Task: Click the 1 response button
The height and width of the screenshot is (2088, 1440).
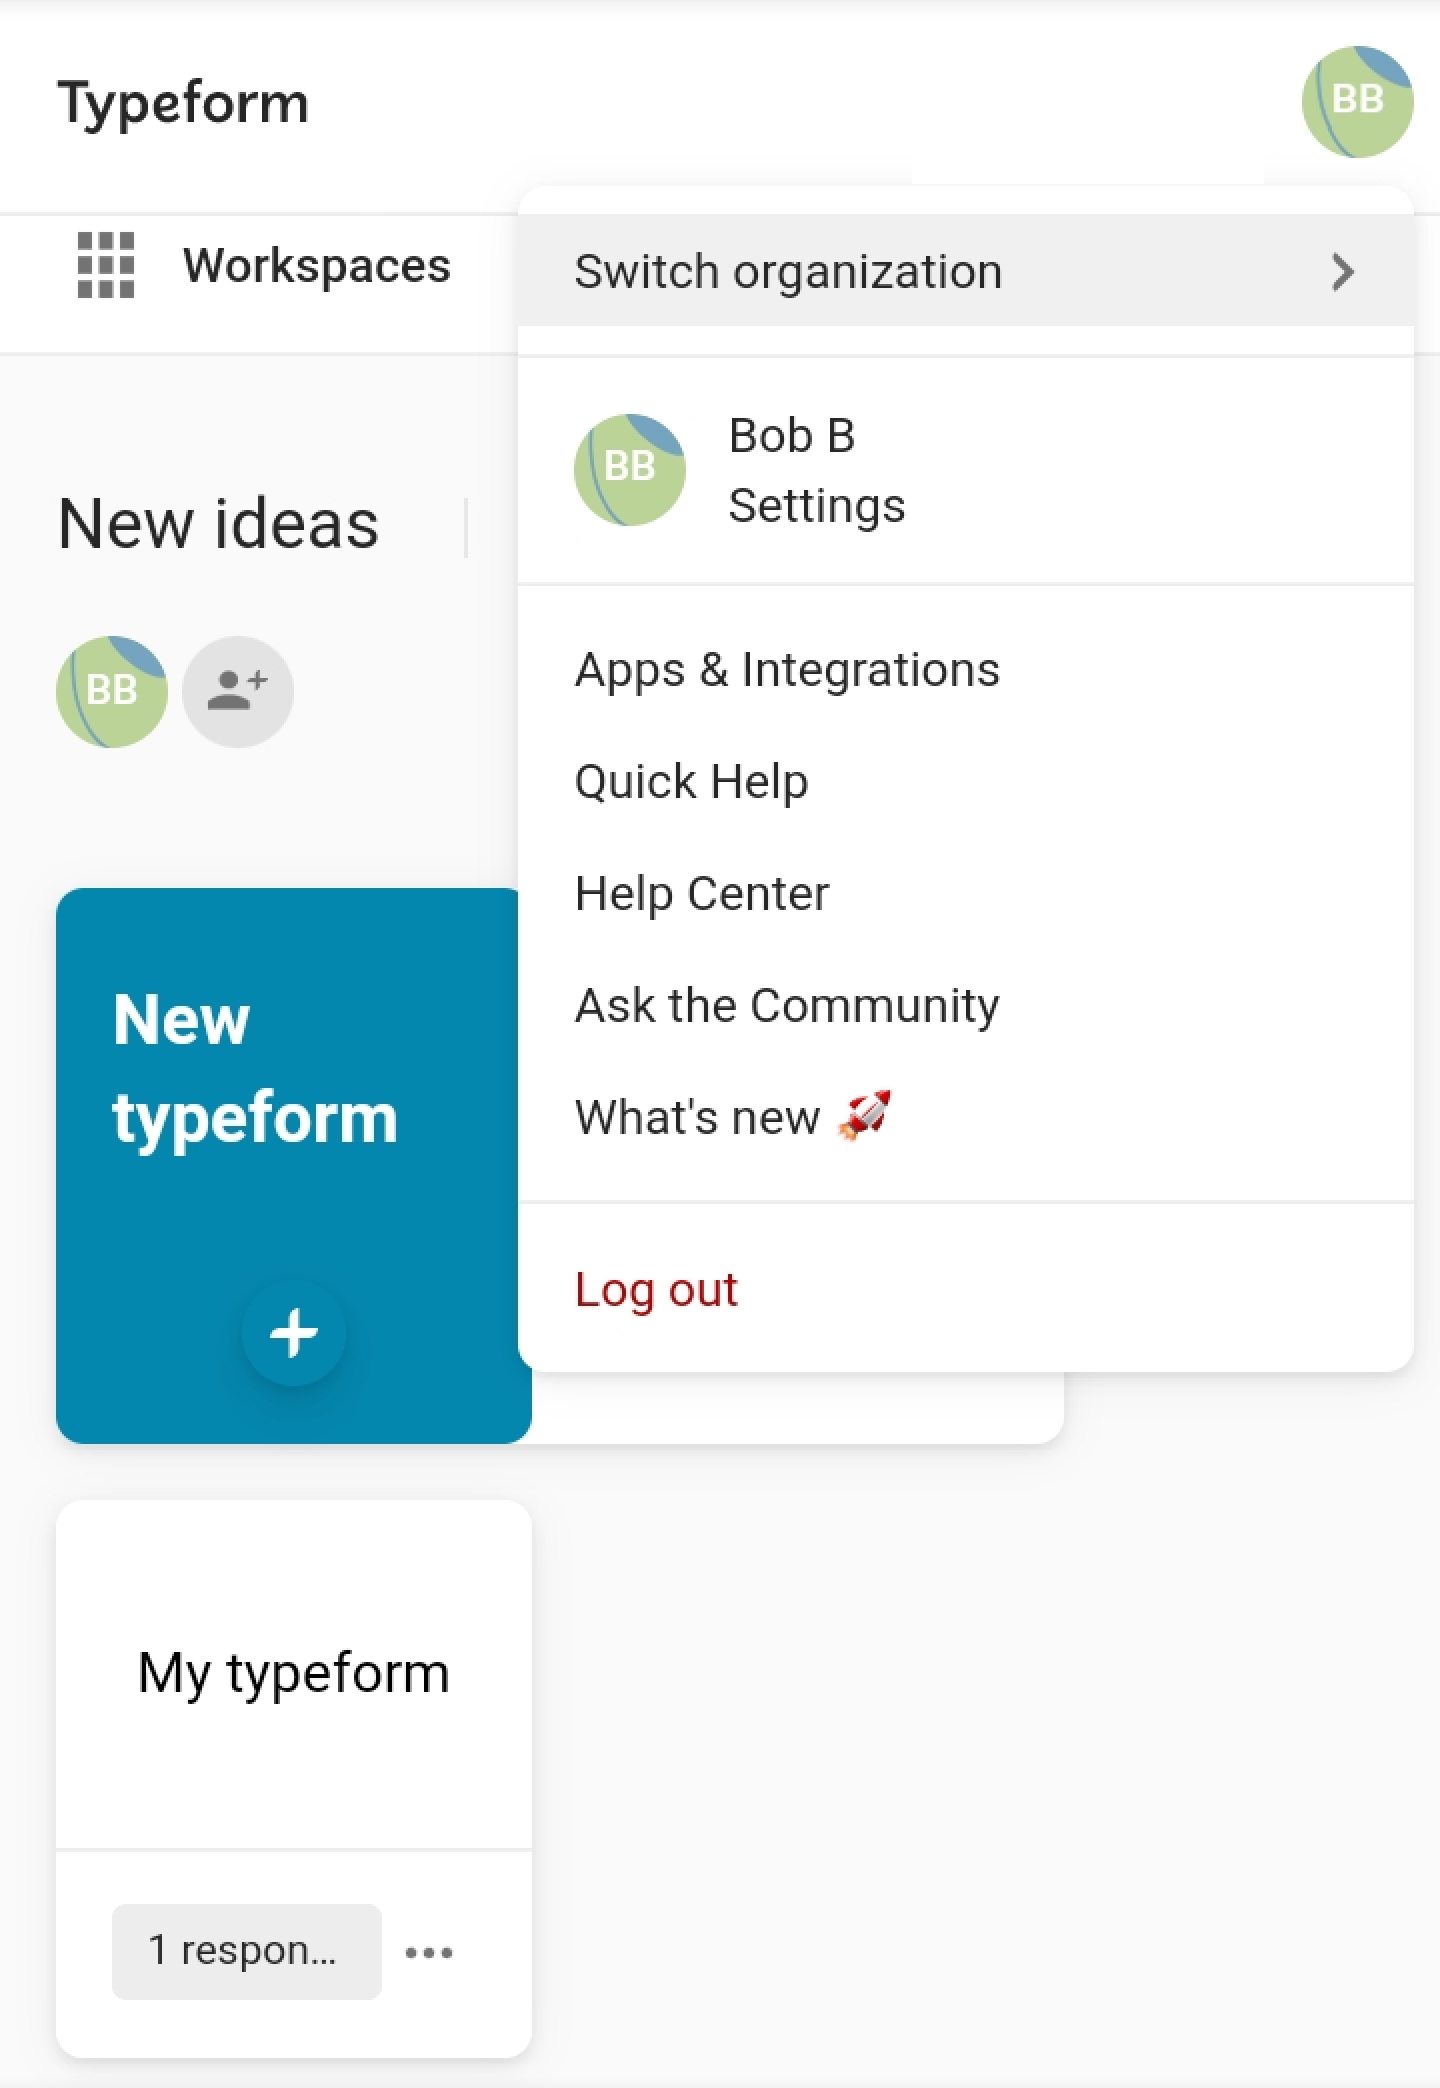Action: [x=246, y=1951]
